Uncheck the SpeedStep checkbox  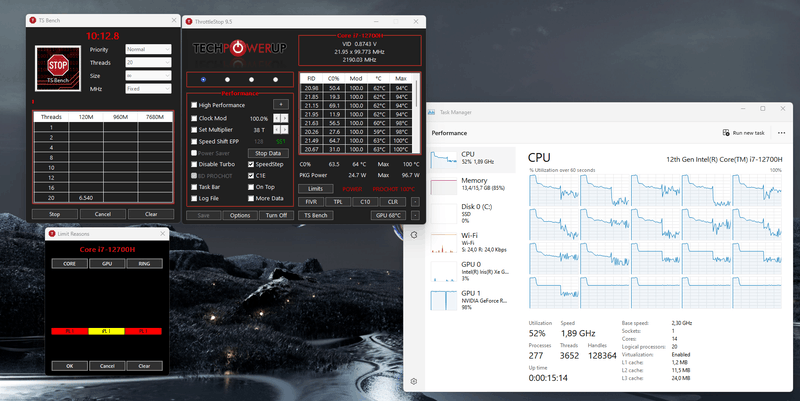[251, 164]
